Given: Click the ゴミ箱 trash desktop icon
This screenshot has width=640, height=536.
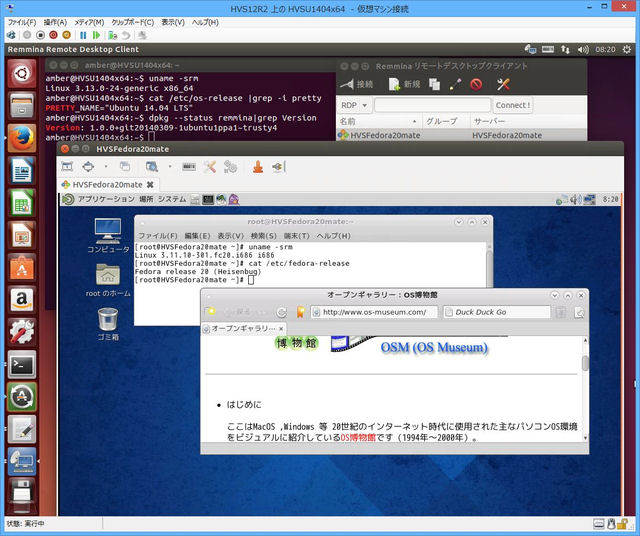Looking at the screenshot, I should [108, 324].
